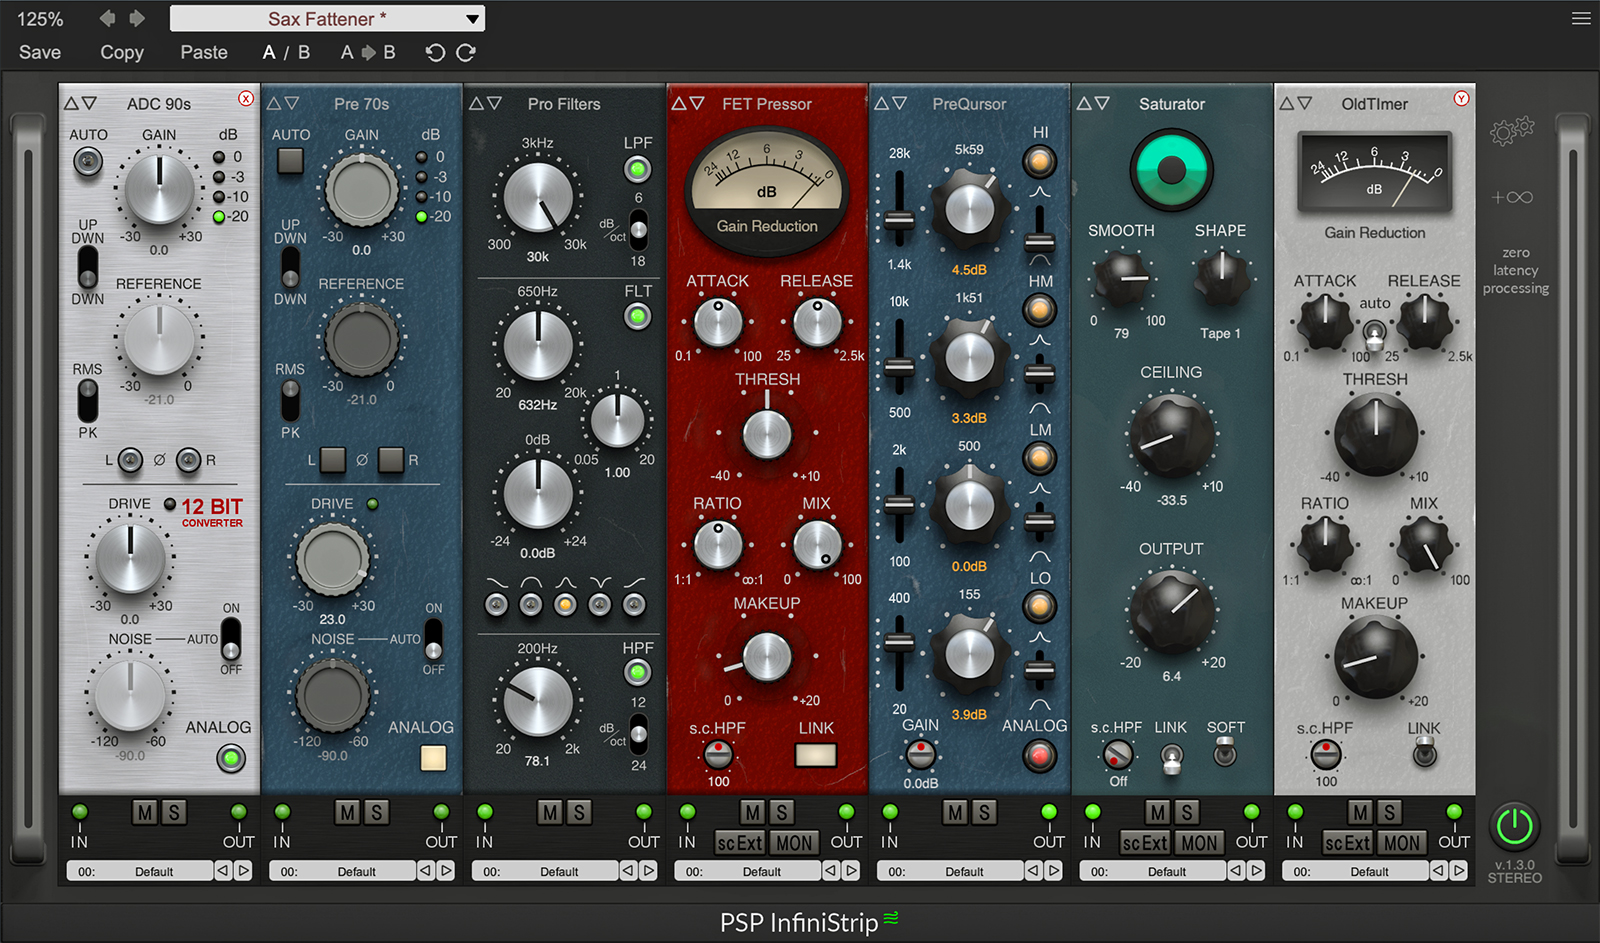Open the plugin settings gears icon

1514,129
